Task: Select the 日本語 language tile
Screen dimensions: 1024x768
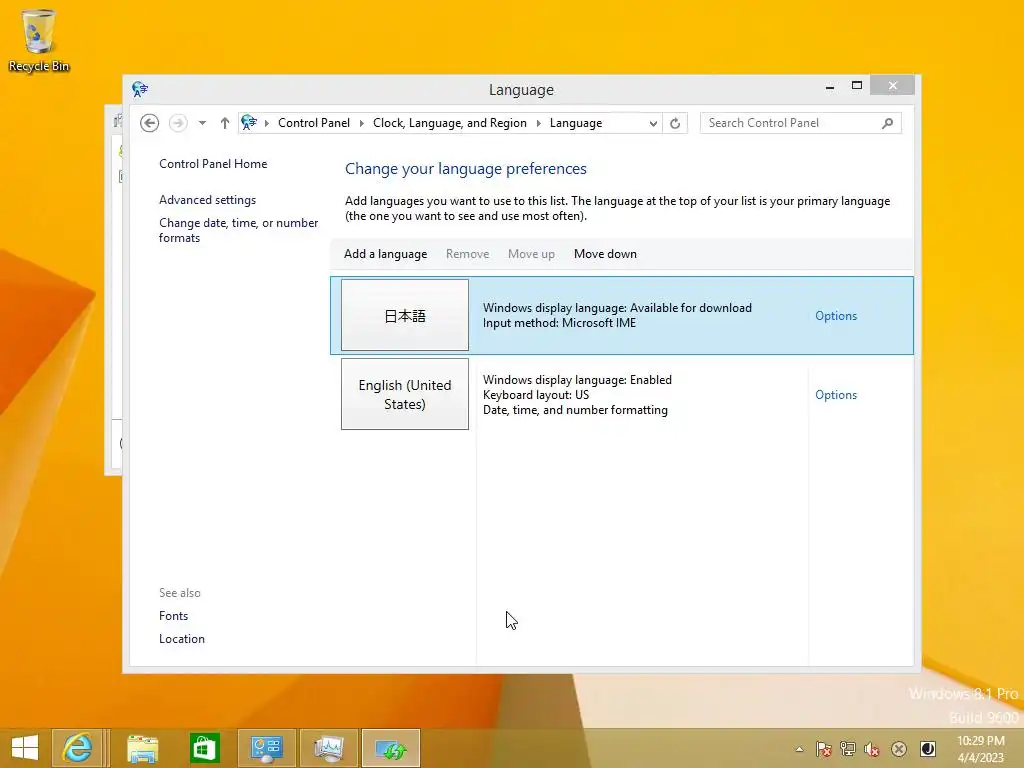Action: (405, 315)
